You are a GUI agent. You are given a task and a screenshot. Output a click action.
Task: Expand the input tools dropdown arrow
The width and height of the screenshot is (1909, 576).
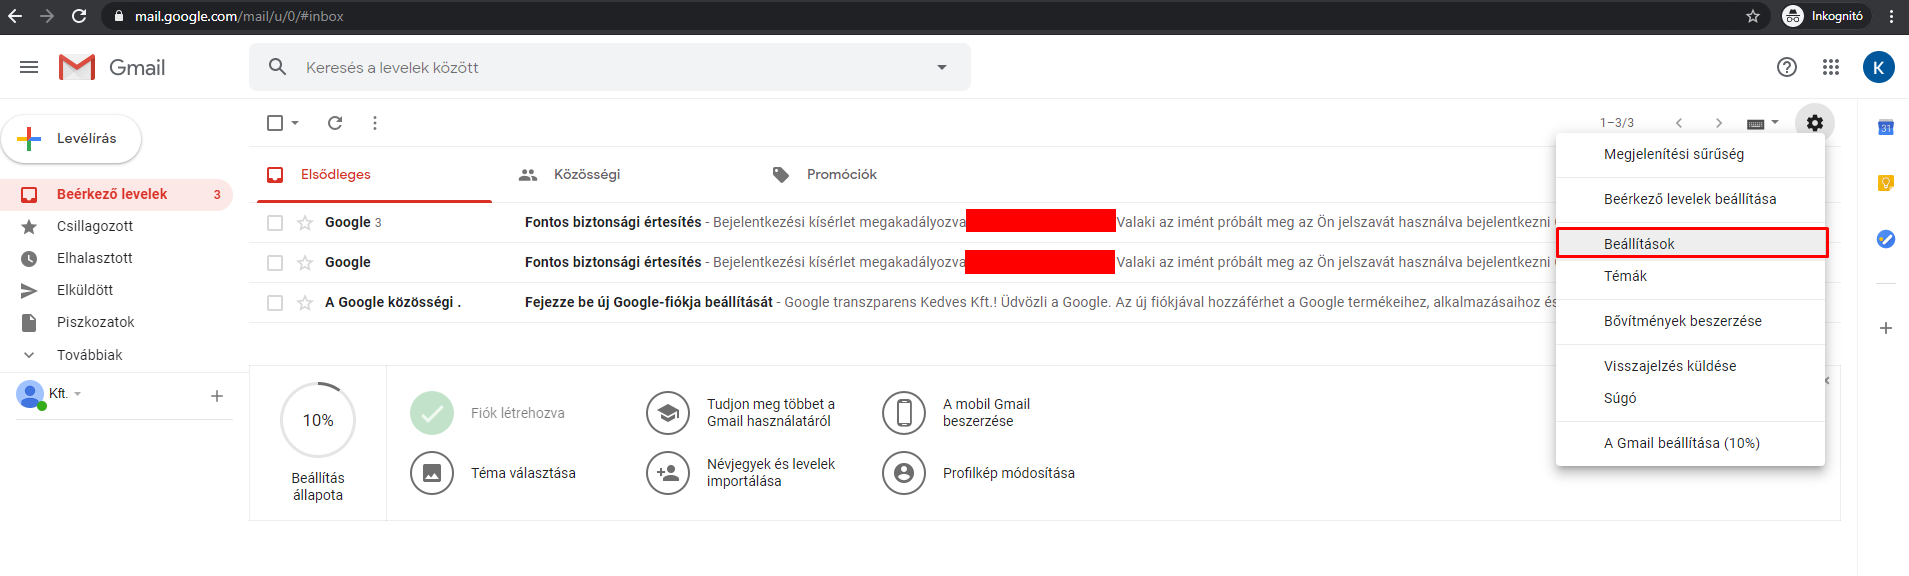1775,123
